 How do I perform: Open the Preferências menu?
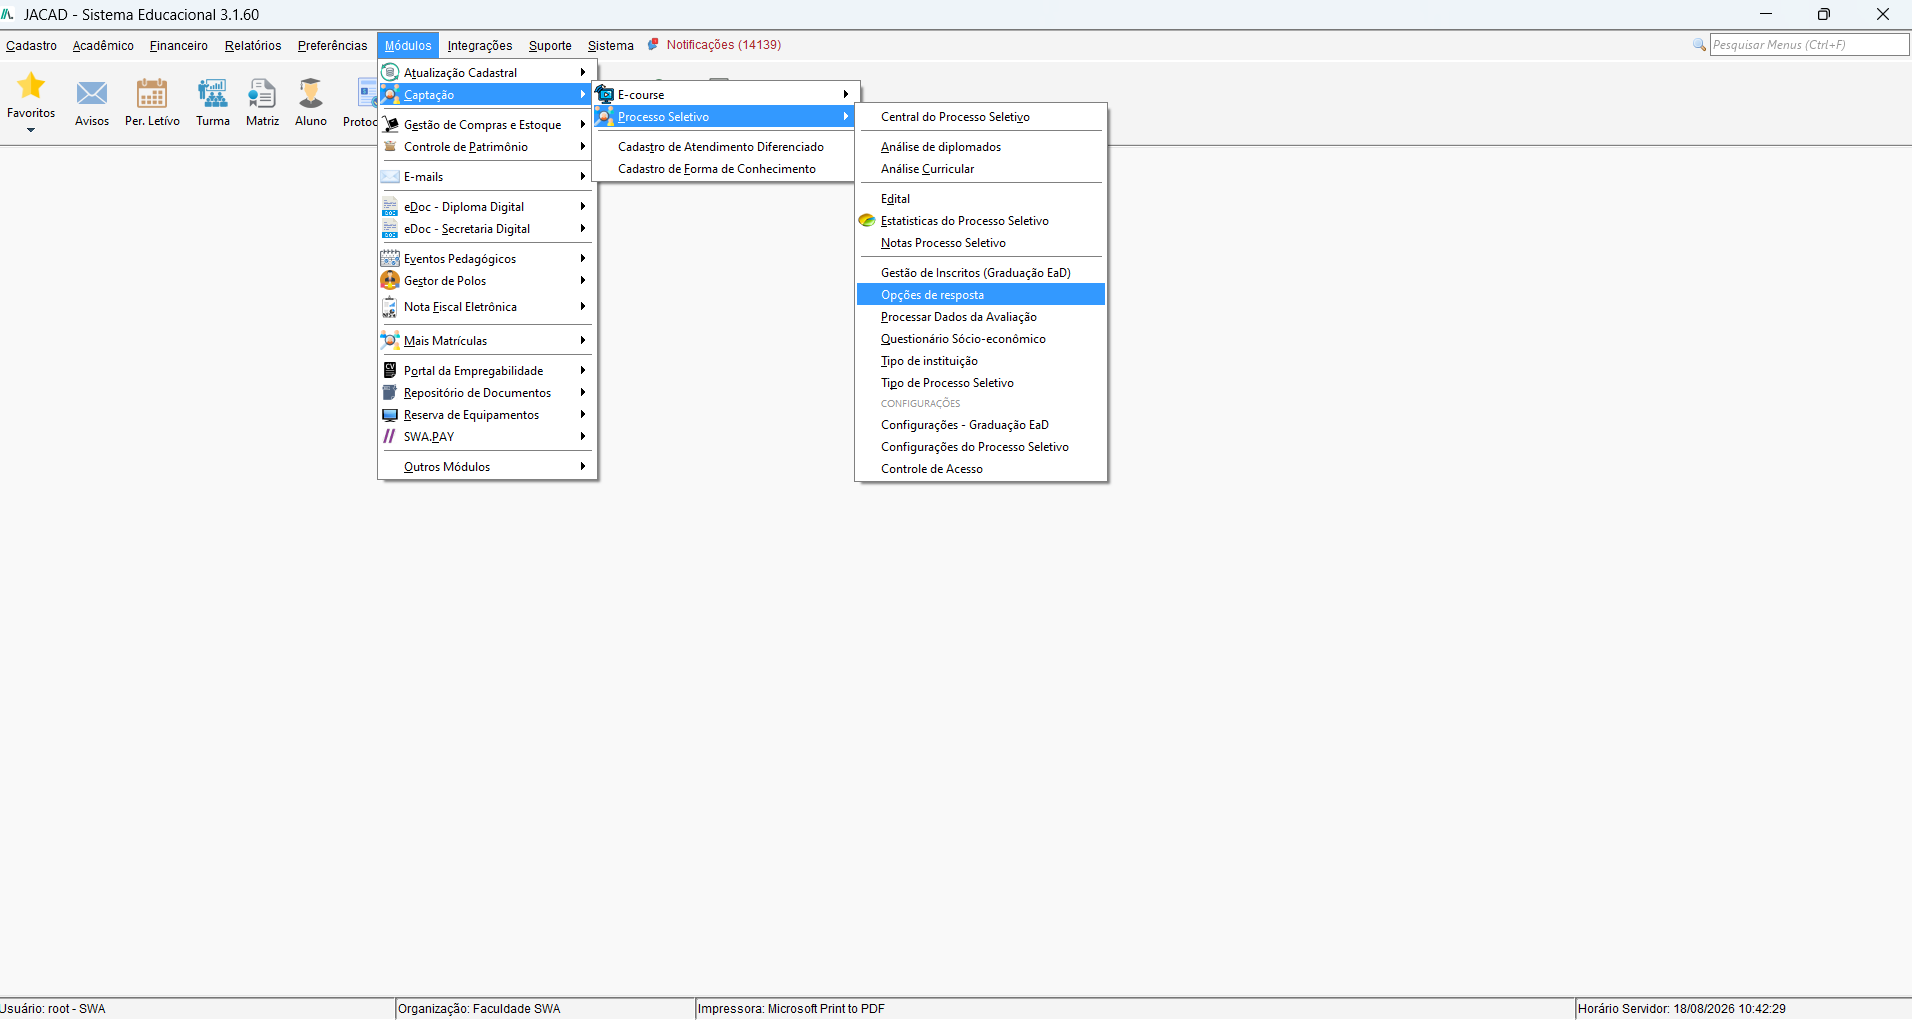click(x=332, y=45)
